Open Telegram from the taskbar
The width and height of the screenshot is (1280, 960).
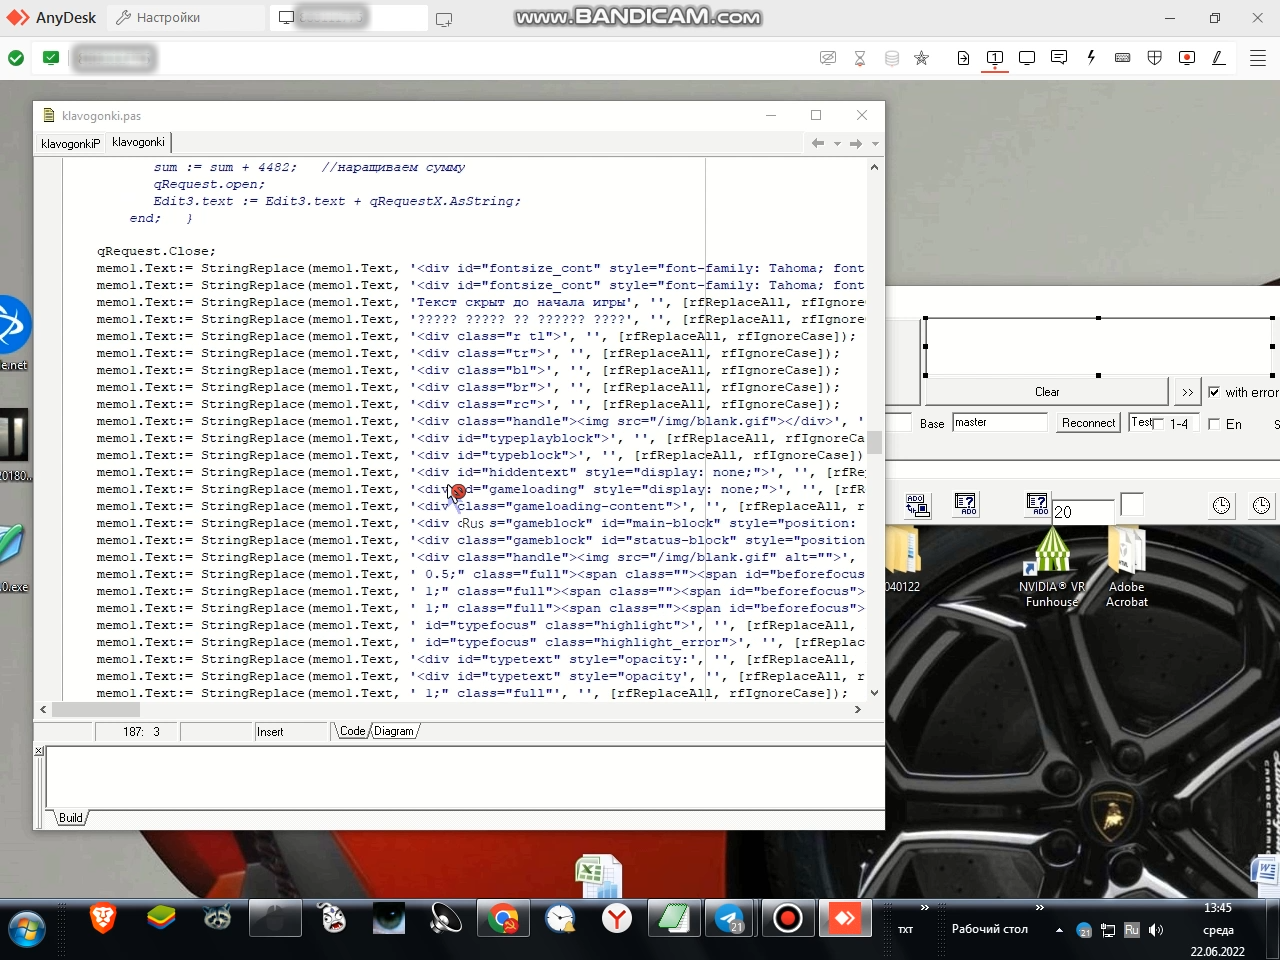[730, 918]
